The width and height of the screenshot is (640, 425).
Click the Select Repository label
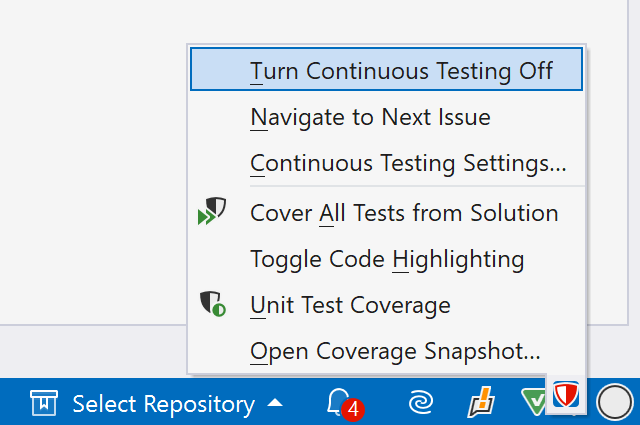click(163, 404)
